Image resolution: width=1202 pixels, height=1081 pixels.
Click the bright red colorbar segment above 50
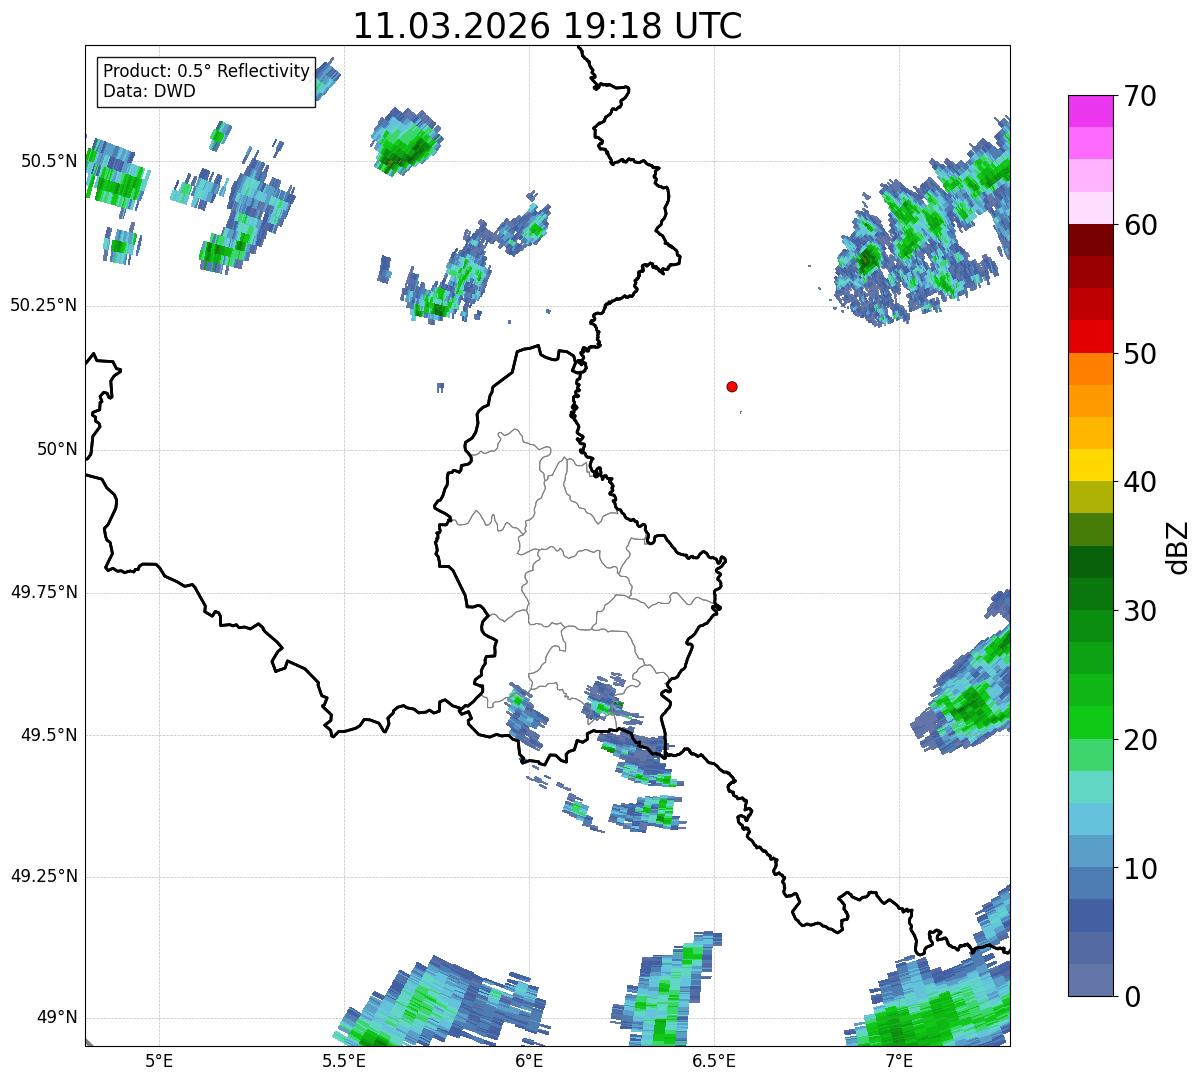coord(1090,337)
